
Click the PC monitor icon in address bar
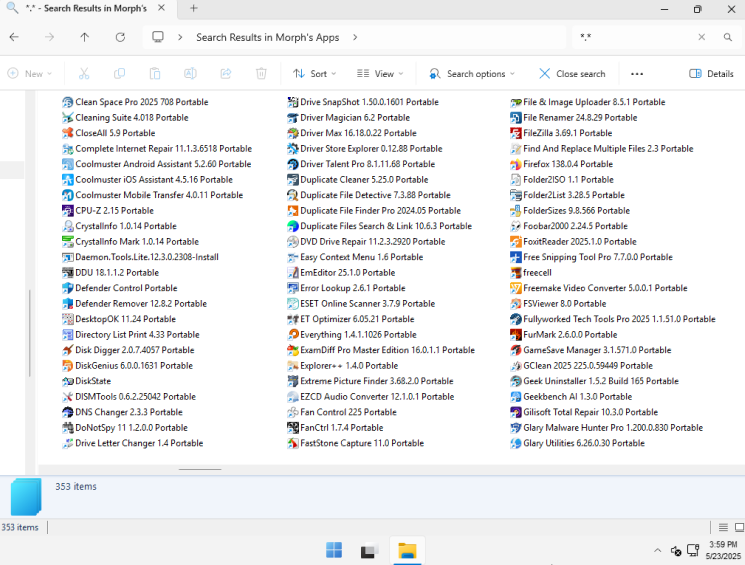[x=158, y=37]
